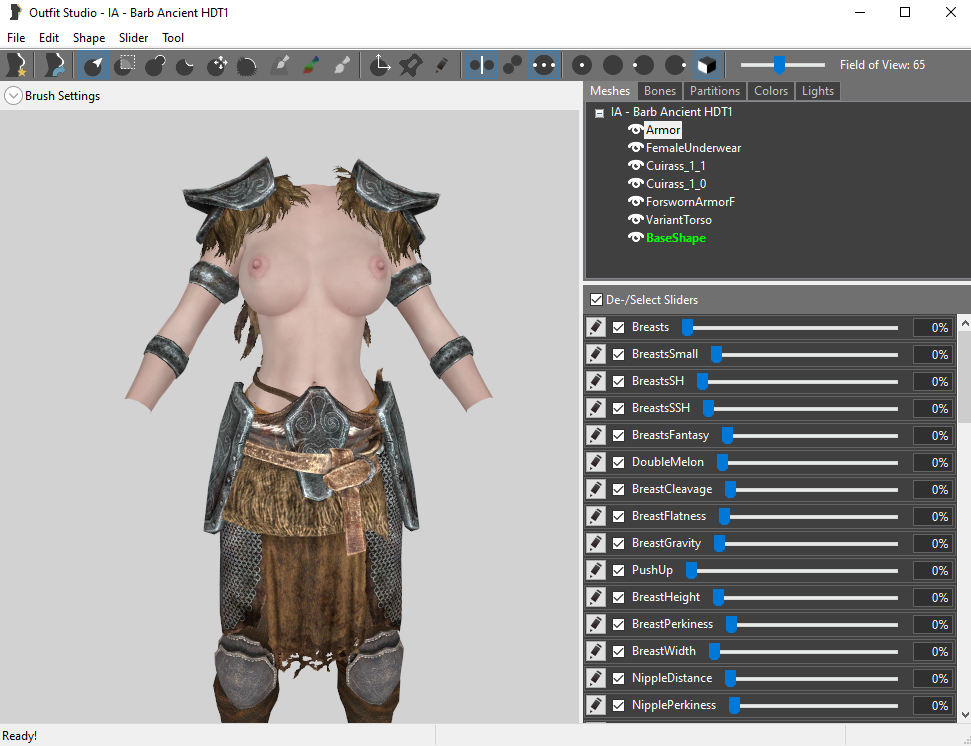Click the New Project toolbar icon
Screen dimensions: 971x746
17,65
